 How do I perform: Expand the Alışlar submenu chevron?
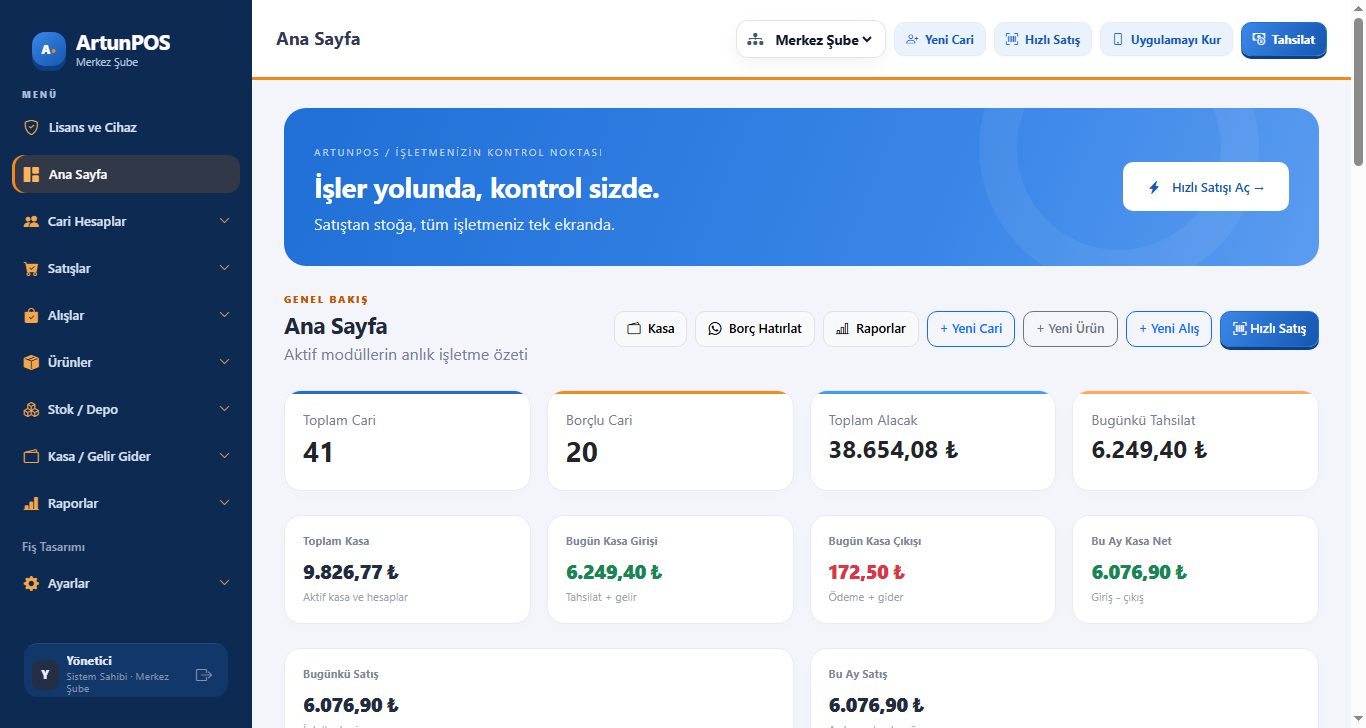(x=224, y=315)
